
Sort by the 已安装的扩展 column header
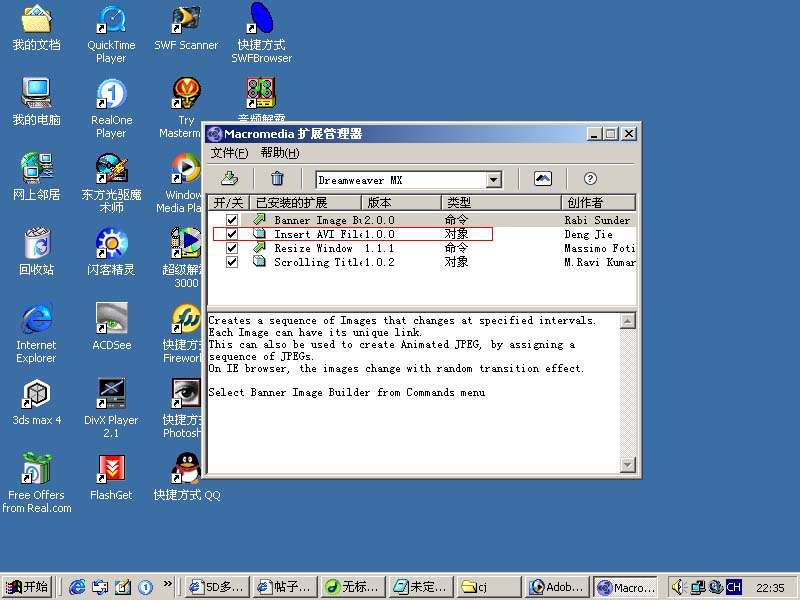coord(305,203)
